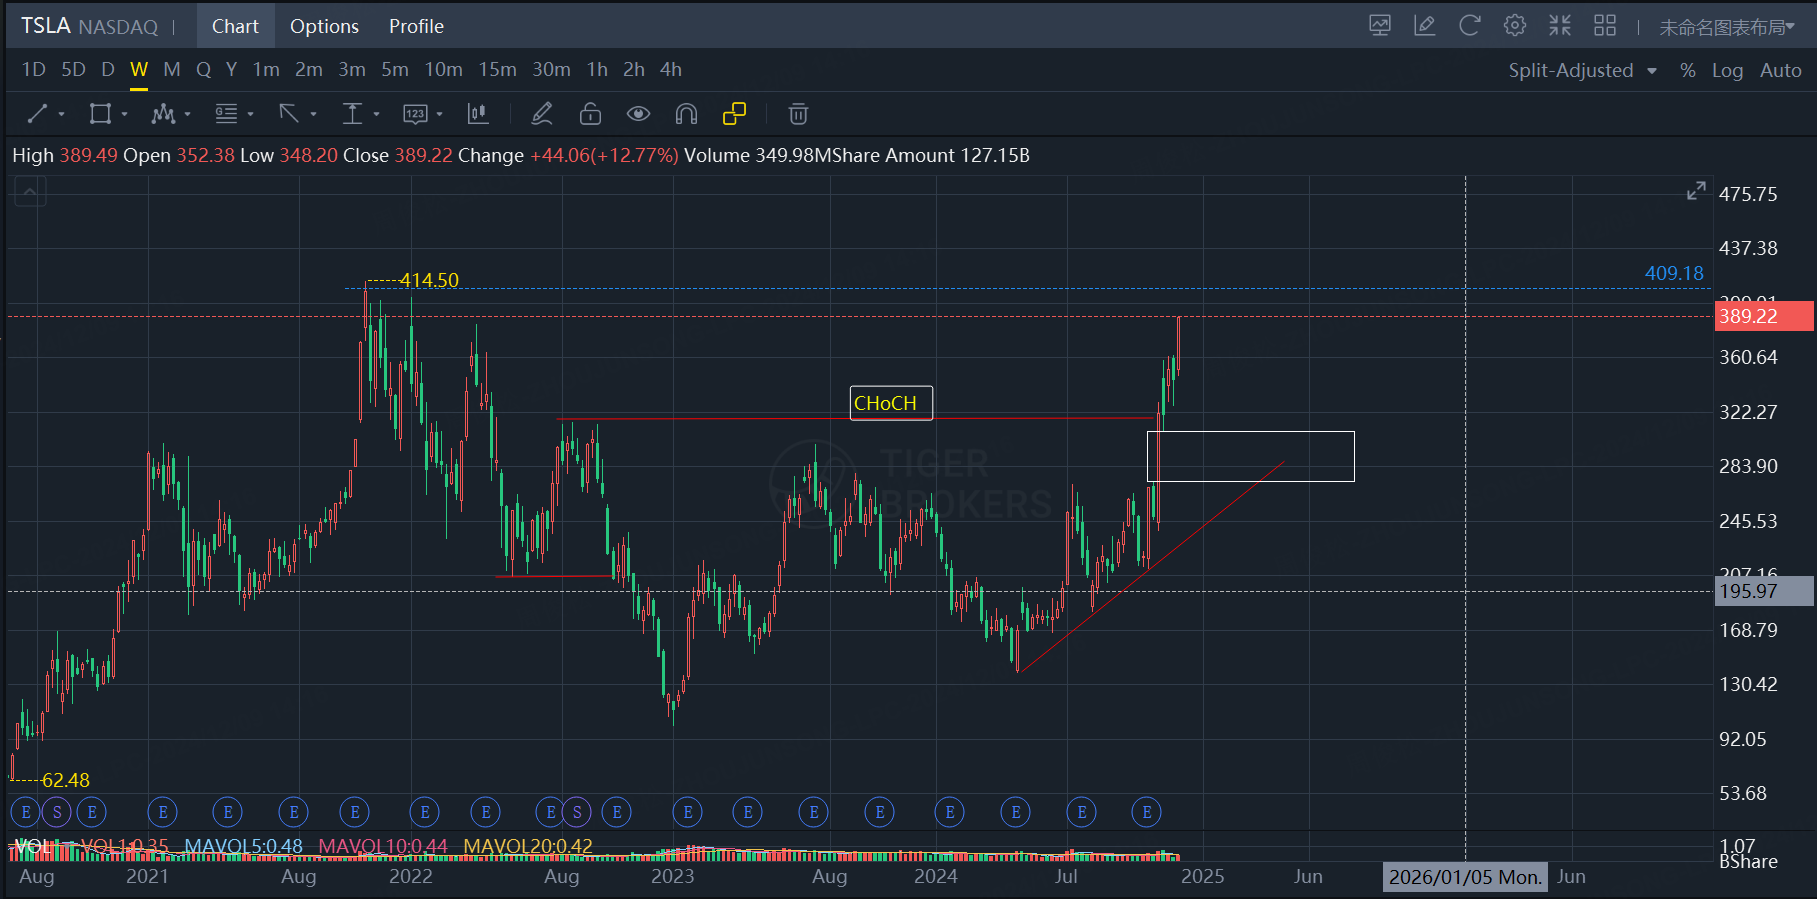This screenshot has height=899, width=1817.
Task: Delete all drawings with trash icon
Action: (798, 114)
